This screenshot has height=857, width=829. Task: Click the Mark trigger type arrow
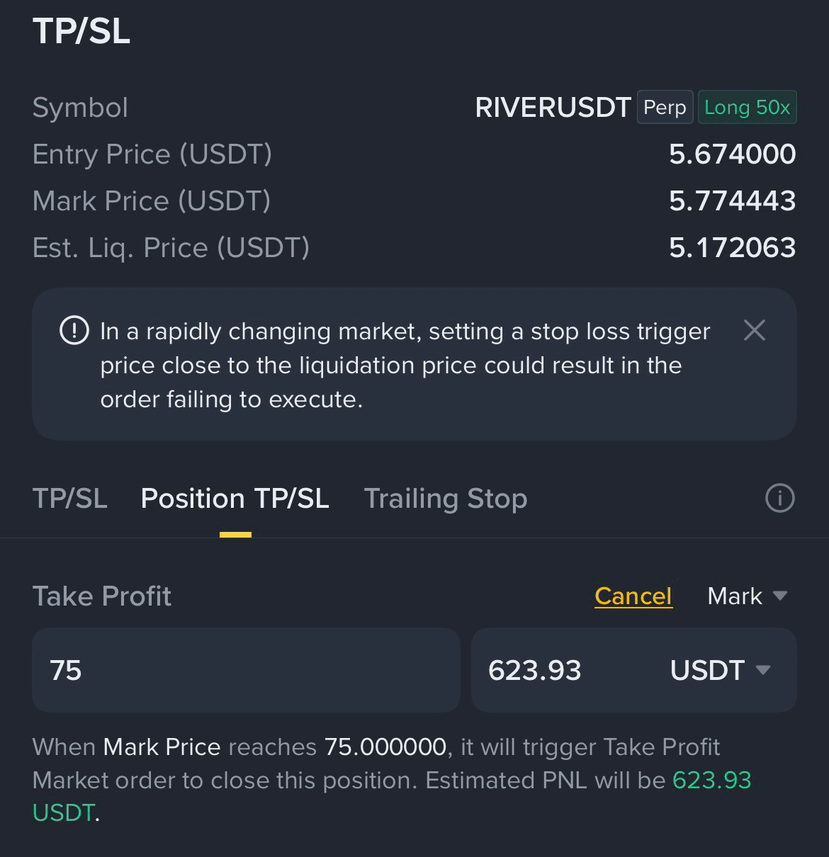click(780, 595)
